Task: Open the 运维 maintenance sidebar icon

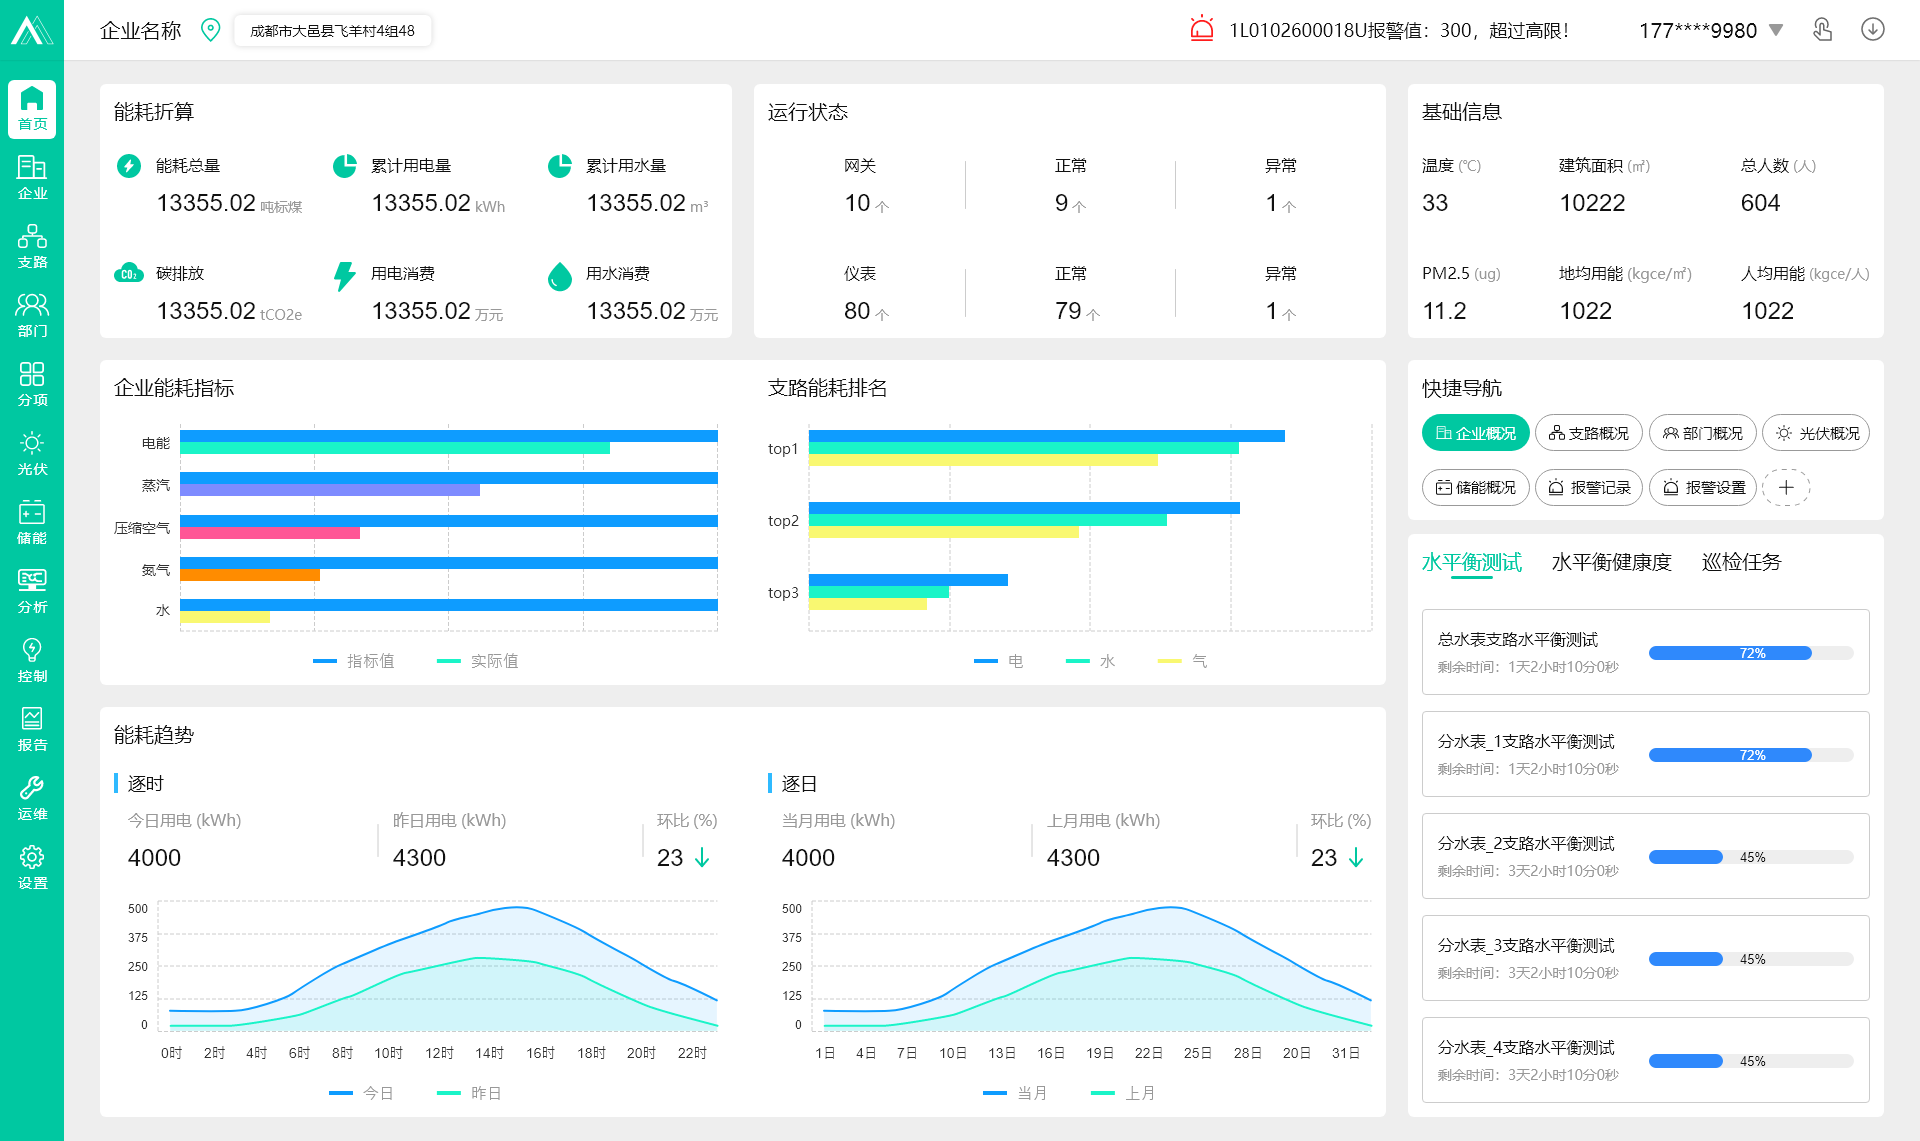Action: point(32,798)
